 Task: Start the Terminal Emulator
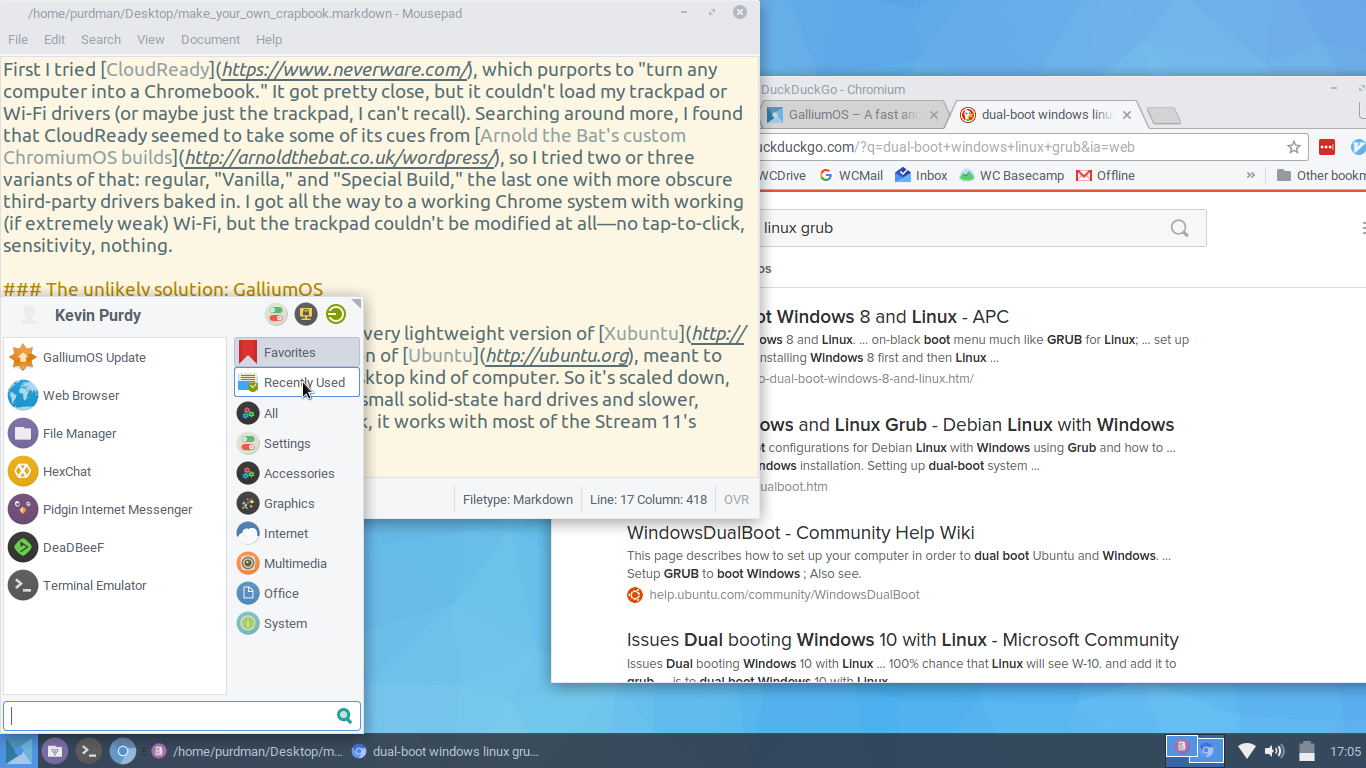pos(115,585)
